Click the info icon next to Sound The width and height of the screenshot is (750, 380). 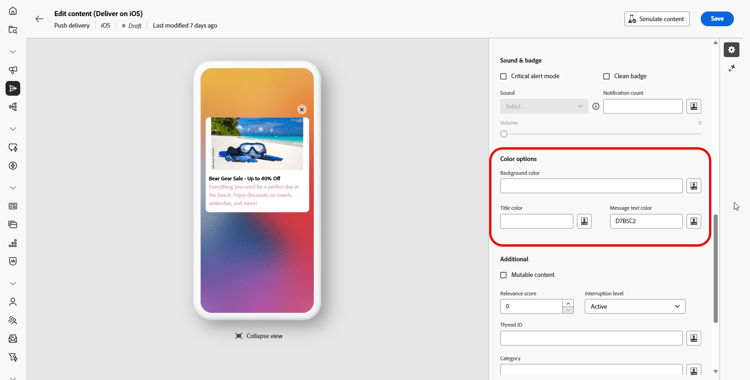point(596,107)
